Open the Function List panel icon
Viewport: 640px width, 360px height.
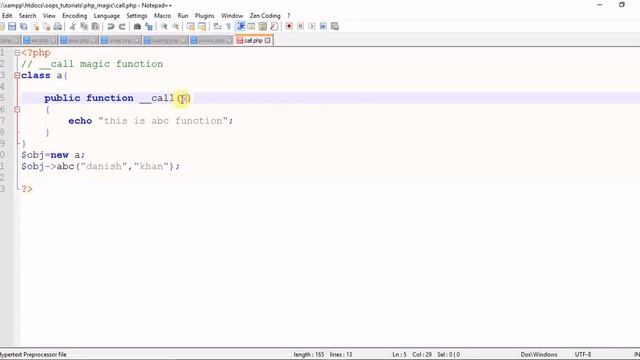point(274,27)
